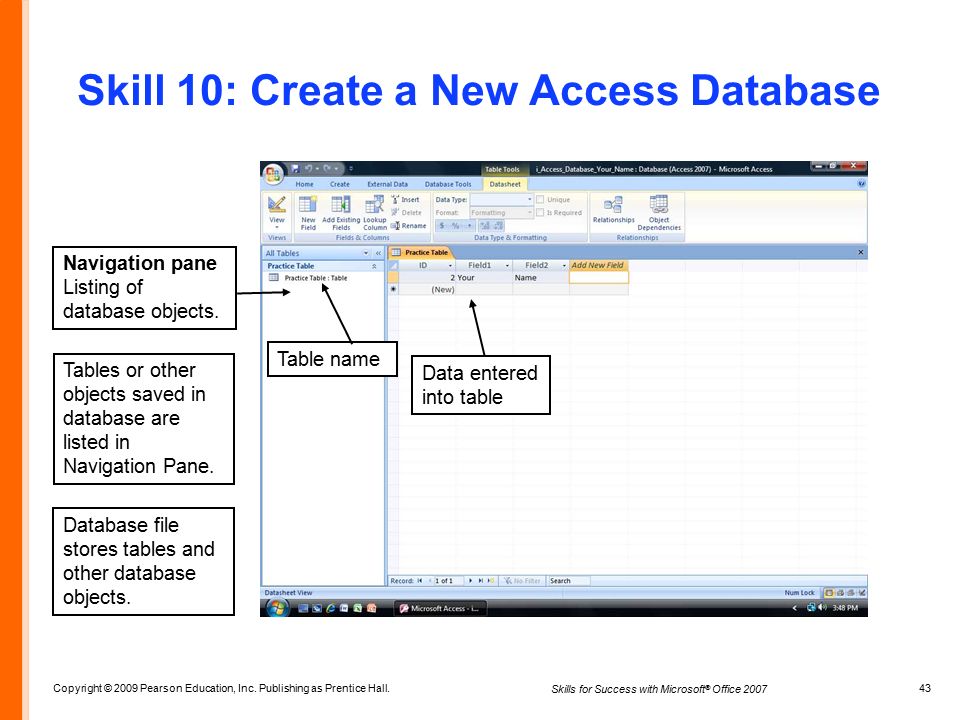Open Field2 column dropdown arrow
The height and width of the screenshot is (720, 960).
click(x=564, y=266)
